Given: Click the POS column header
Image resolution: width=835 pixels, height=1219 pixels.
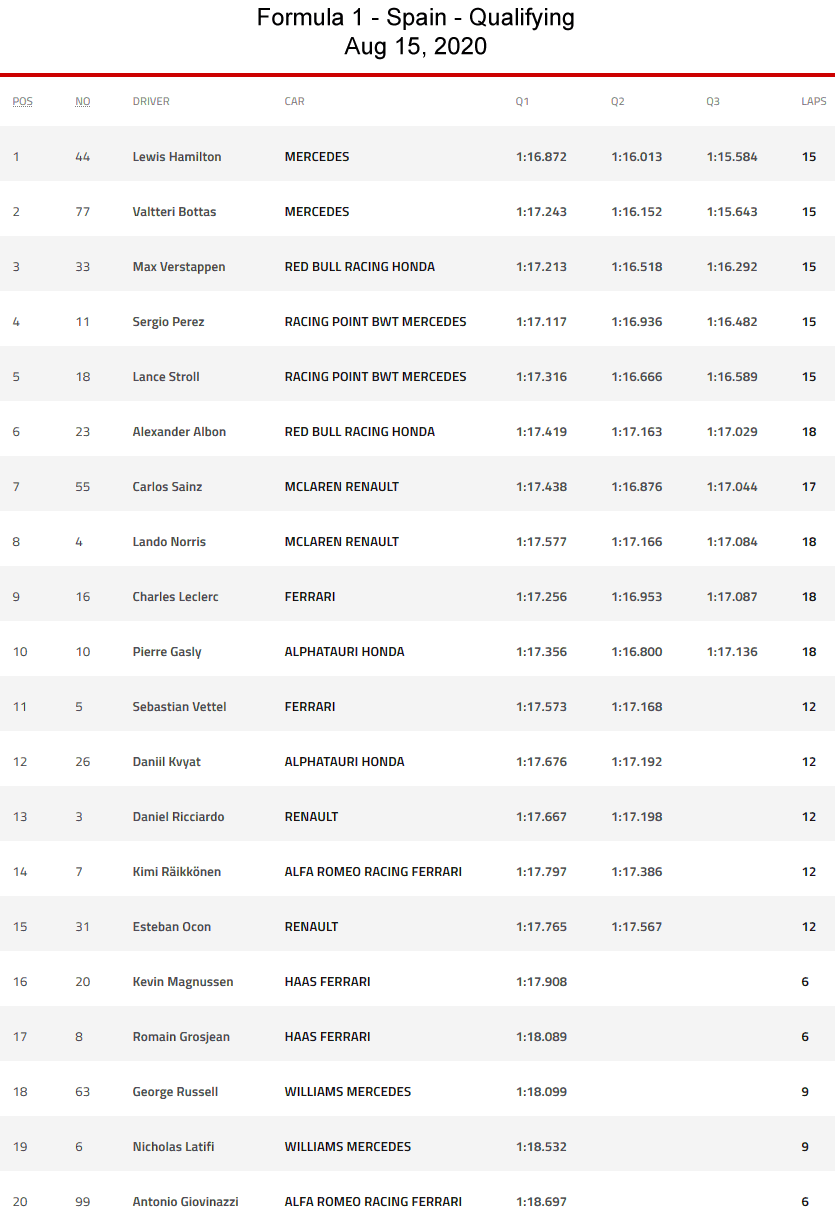Looking at the screenshot, I should 22,101.
